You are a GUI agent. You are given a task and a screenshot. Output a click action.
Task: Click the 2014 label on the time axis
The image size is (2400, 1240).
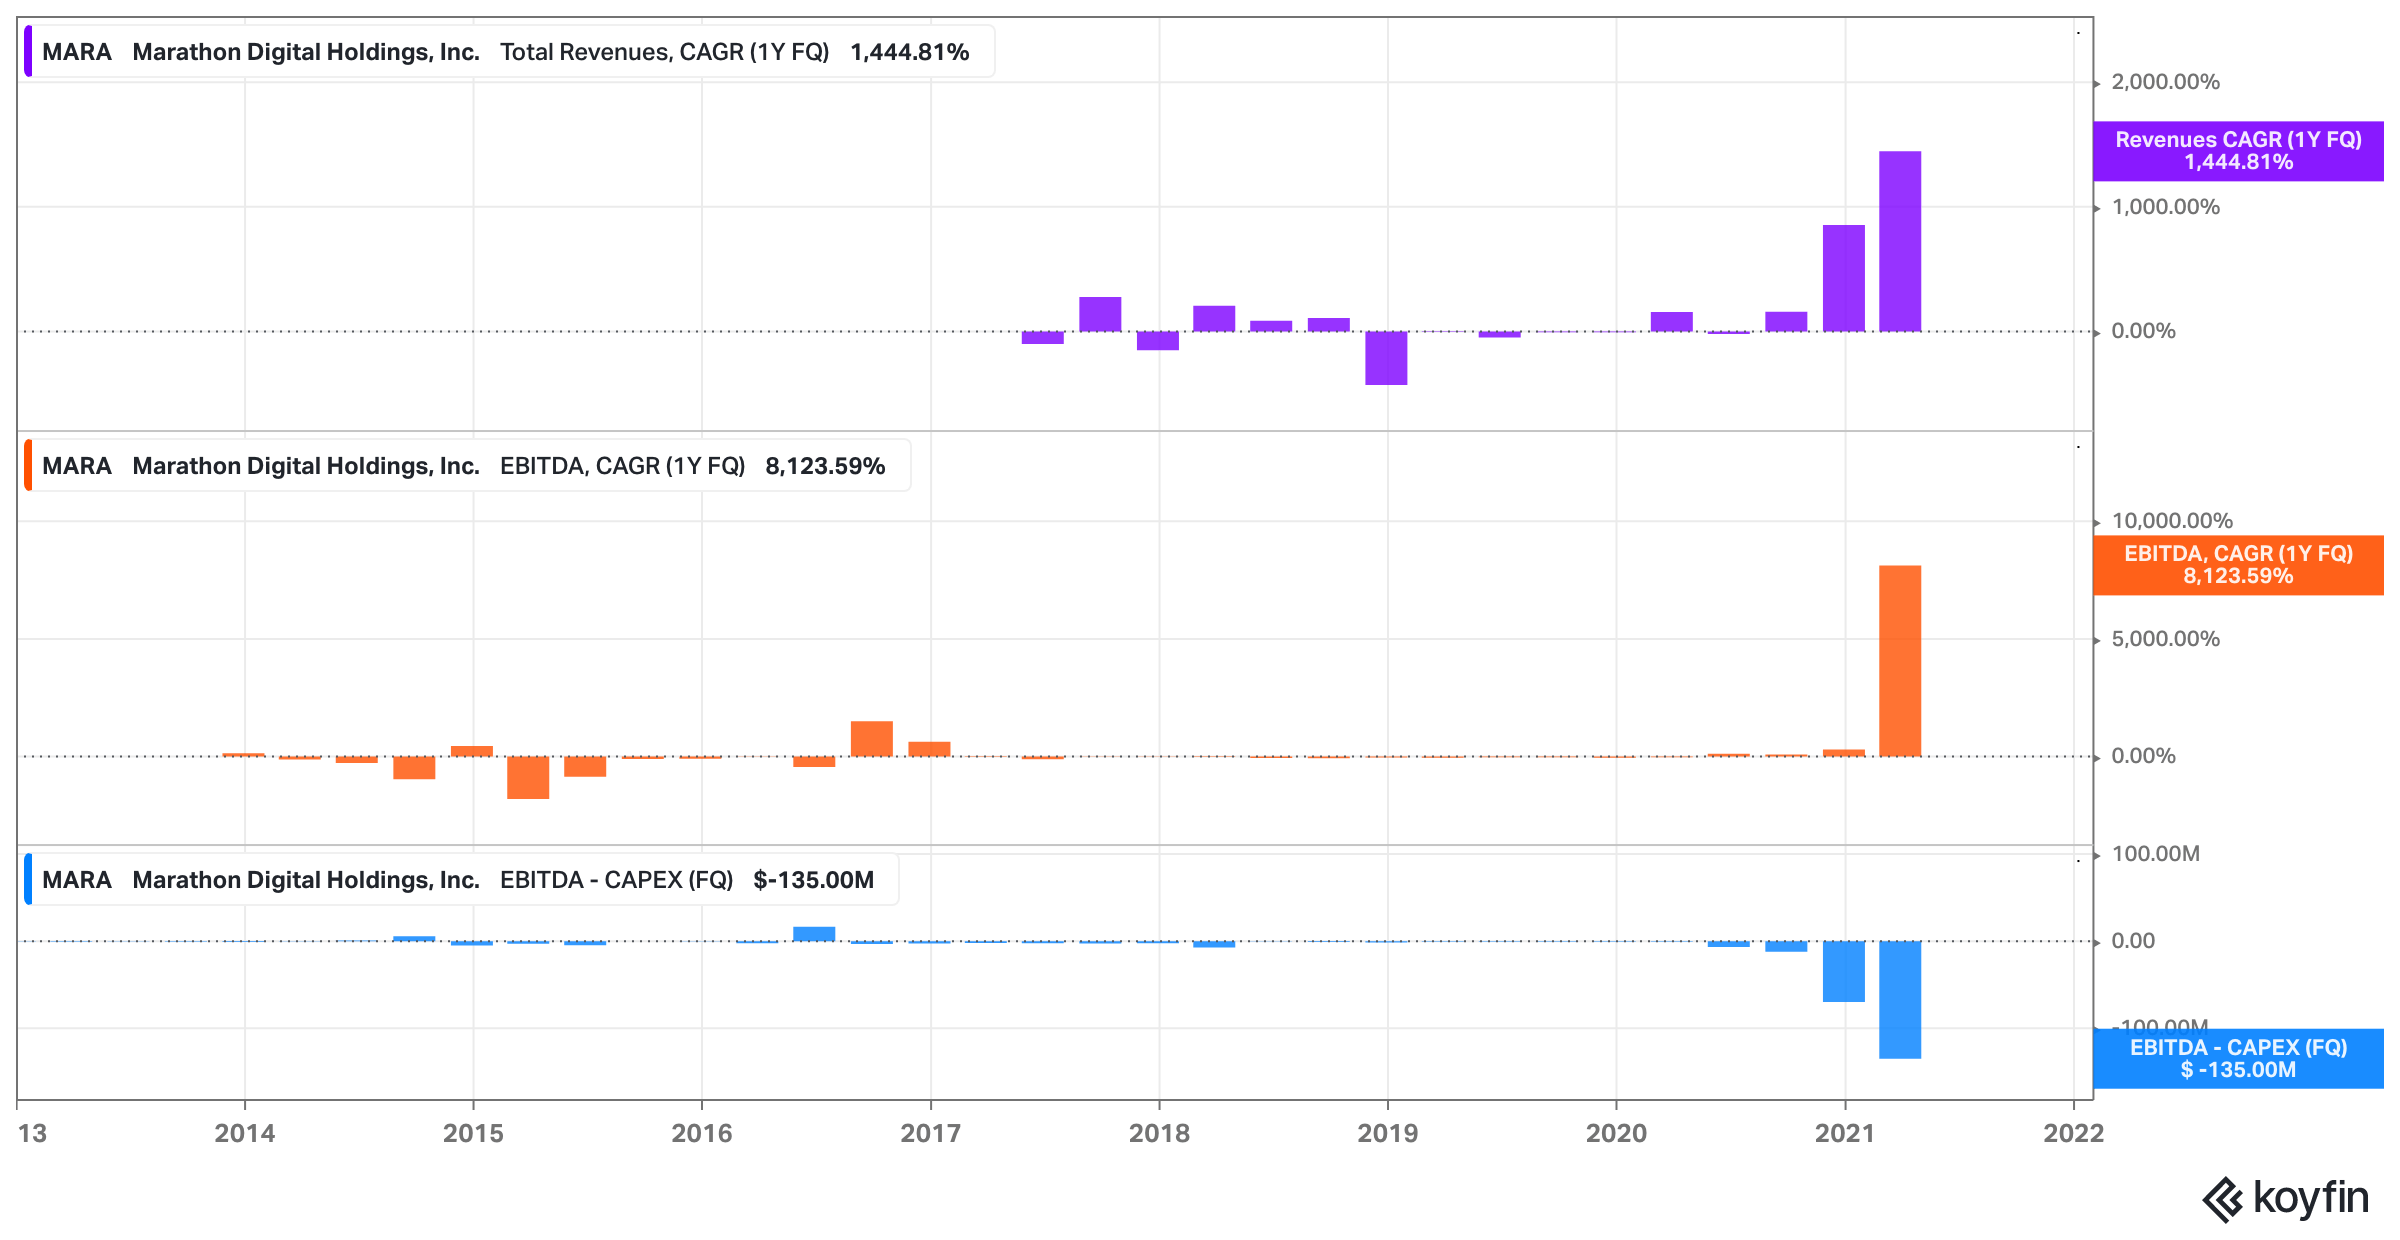point(245,1133)
